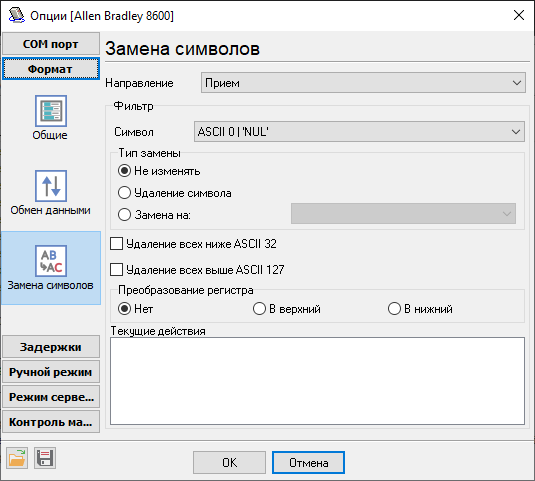Enable Удаление всех ниже ASCII 32
This screenshot has width=535, height=481.
[x=116, y=244]
